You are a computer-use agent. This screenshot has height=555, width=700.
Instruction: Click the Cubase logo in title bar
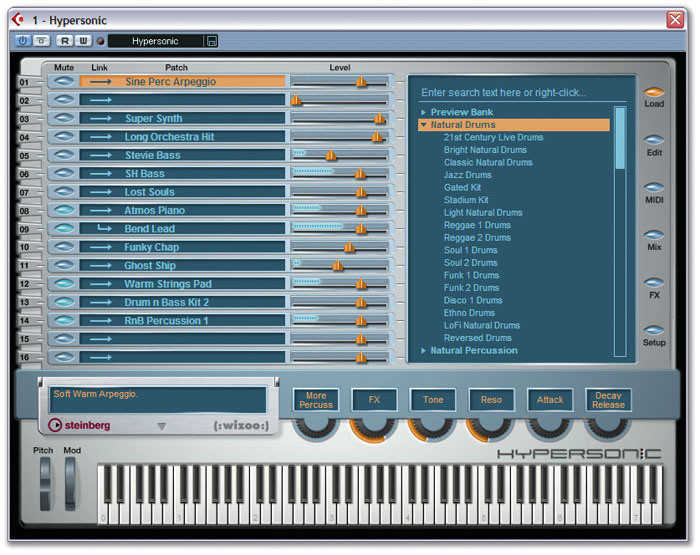[x=18, y=20]
